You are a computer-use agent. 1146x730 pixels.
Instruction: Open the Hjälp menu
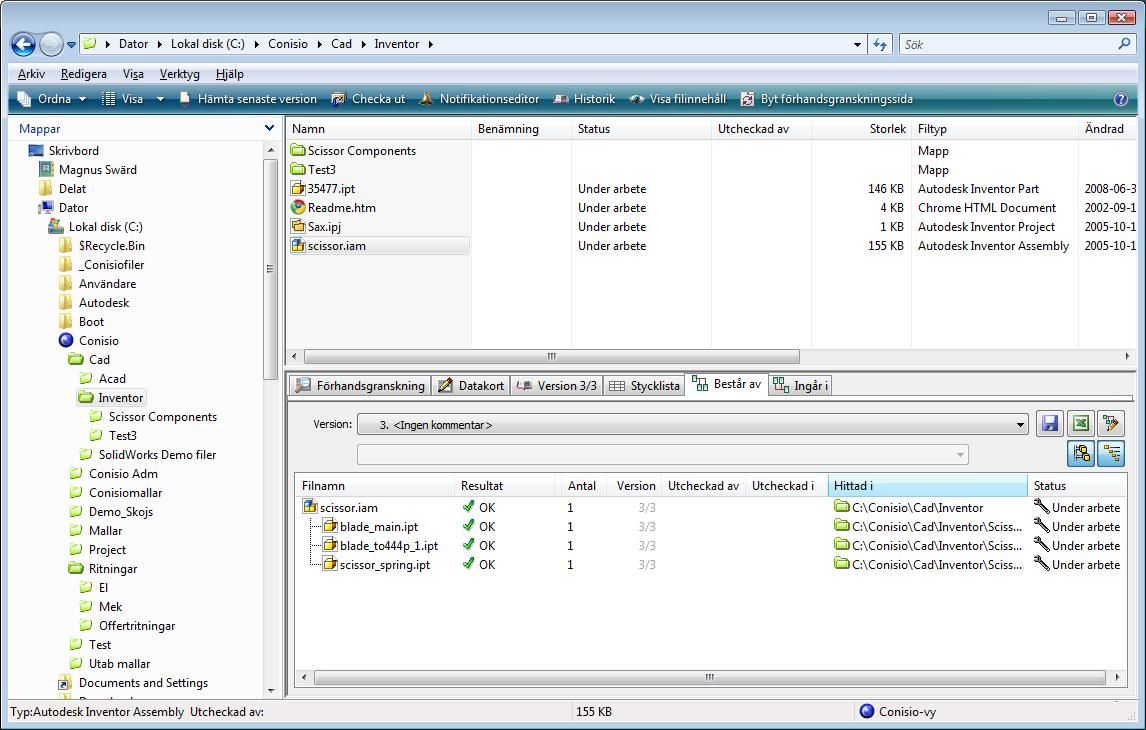click(229, 74)
